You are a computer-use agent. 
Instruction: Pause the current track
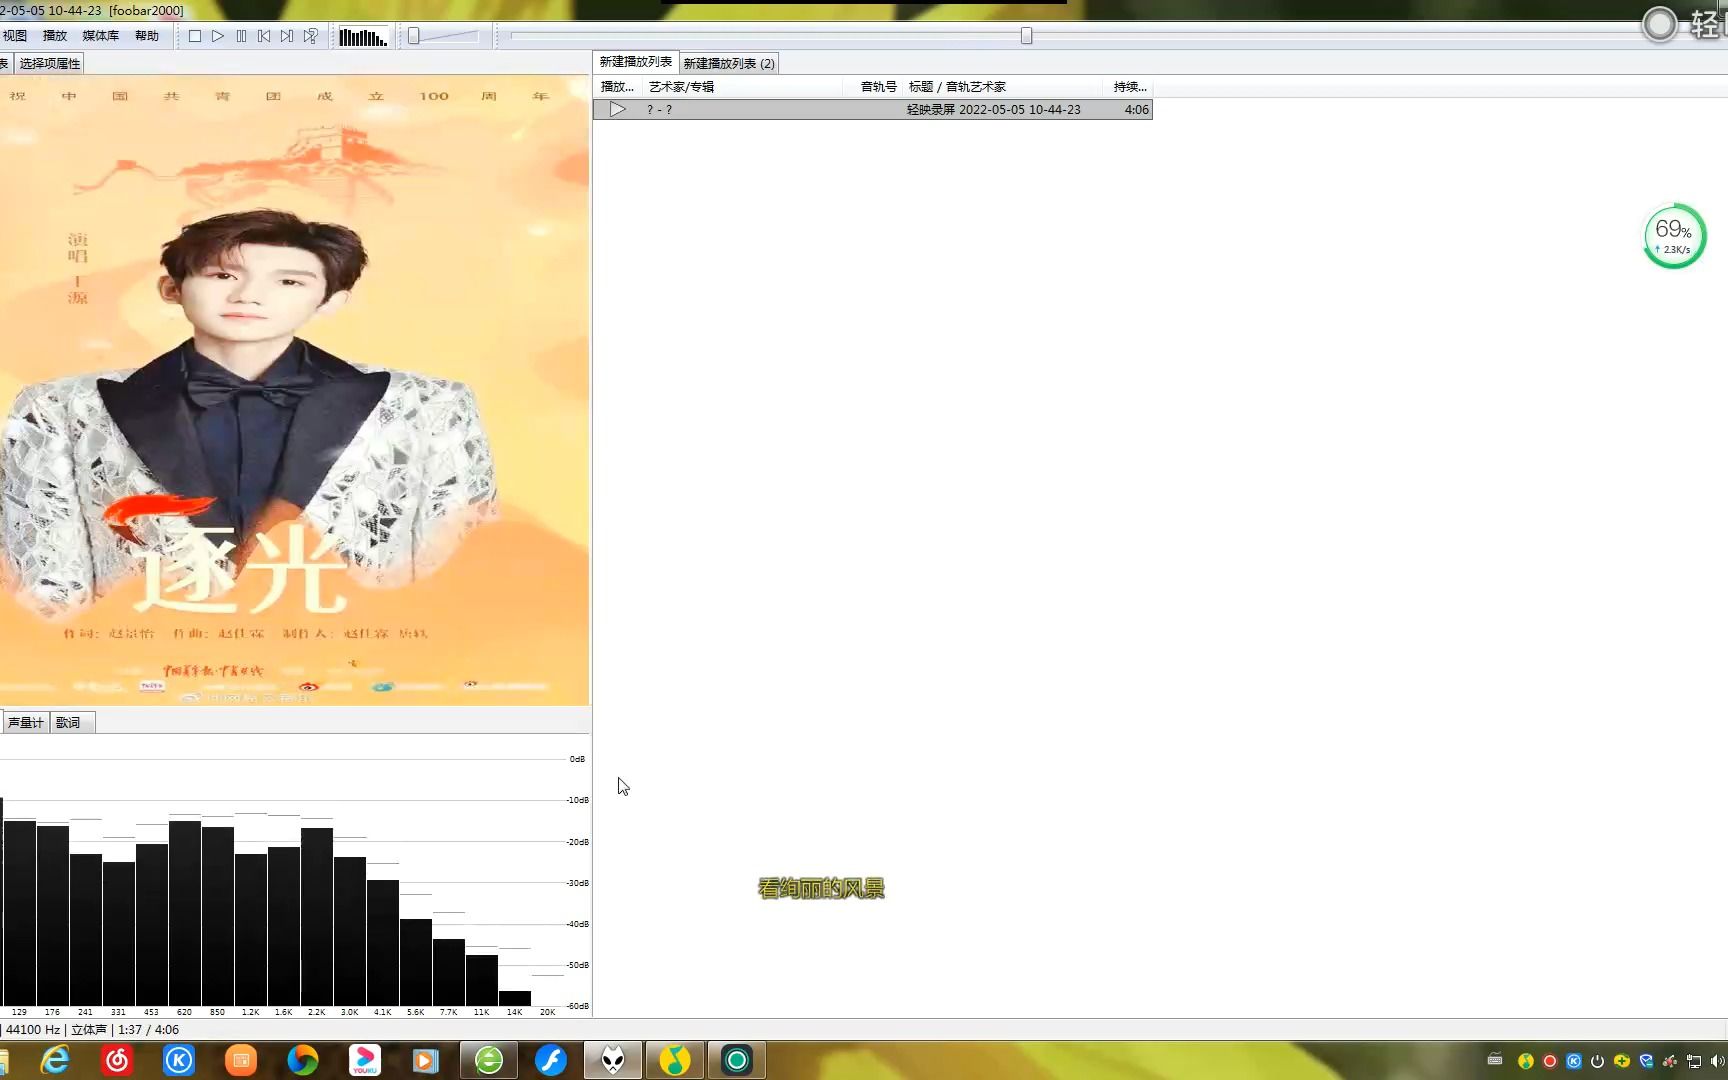(241, 36)
